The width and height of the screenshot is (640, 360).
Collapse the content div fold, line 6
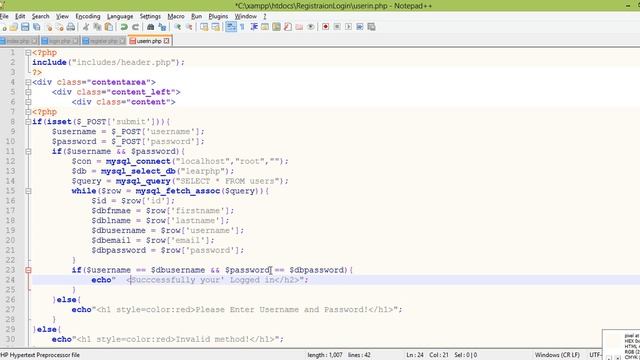point(28,102)
